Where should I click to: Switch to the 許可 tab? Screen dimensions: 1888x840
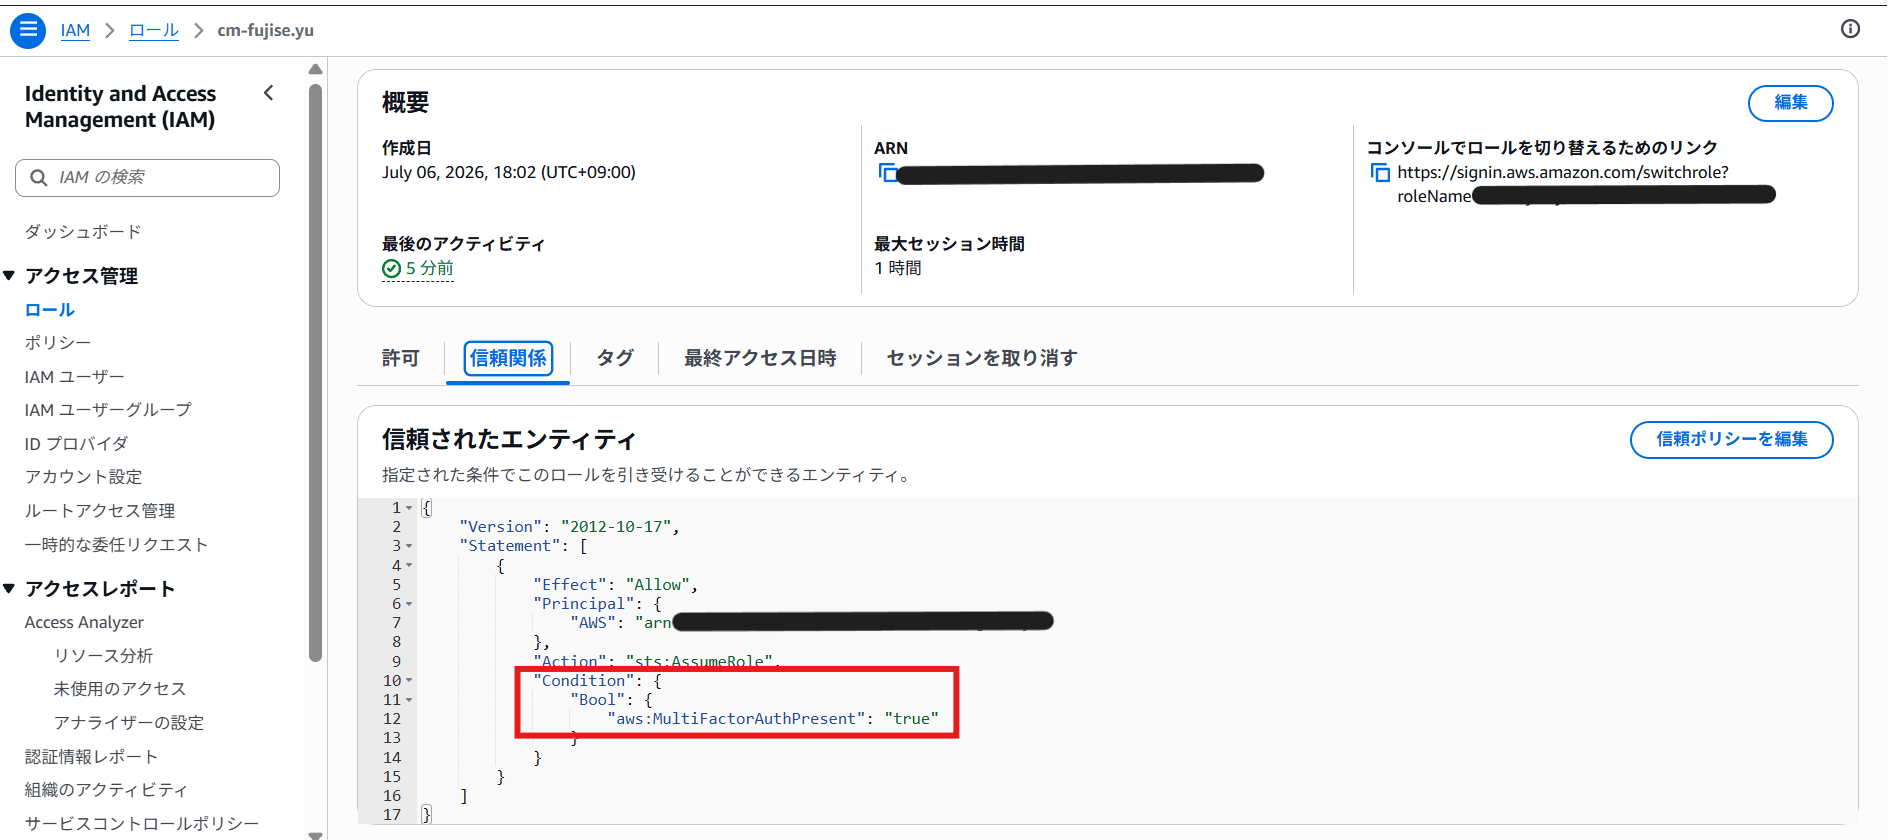400,358
